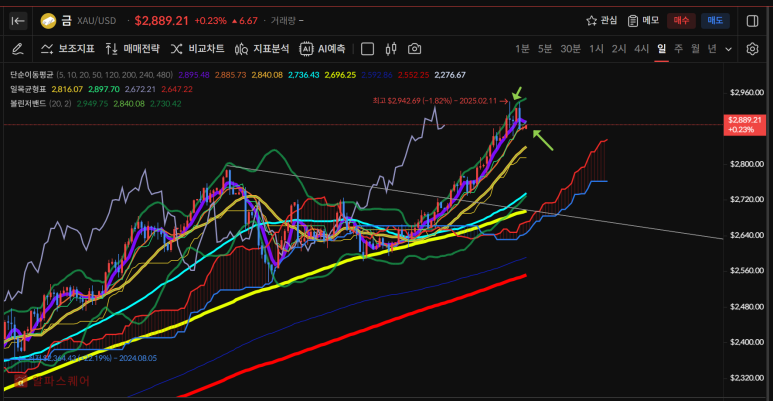Click the 거래량 volume label
The height and width of the screenshot is (401, 773).
pyautogui.click(x=283, y=21)
